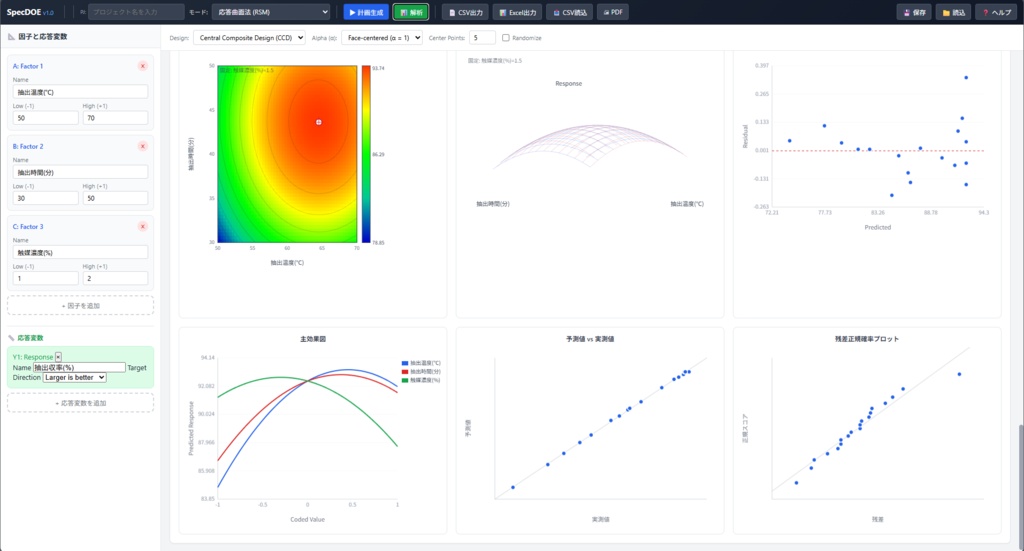Add a response with 応答変数を追加 button
This screenshot has height=551, width=1024.
point(80,403)
